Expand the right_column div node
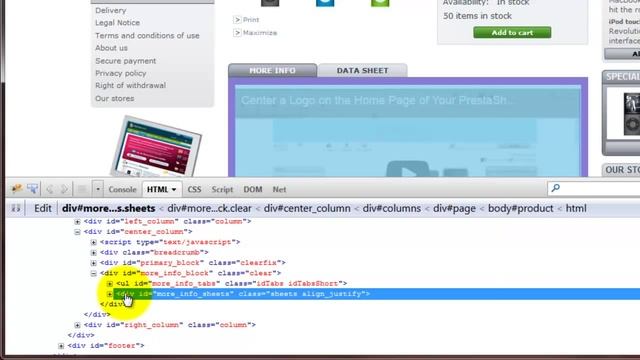Viewport: 640px width, 360px height. pyautogui.click(x=77, y=325)
